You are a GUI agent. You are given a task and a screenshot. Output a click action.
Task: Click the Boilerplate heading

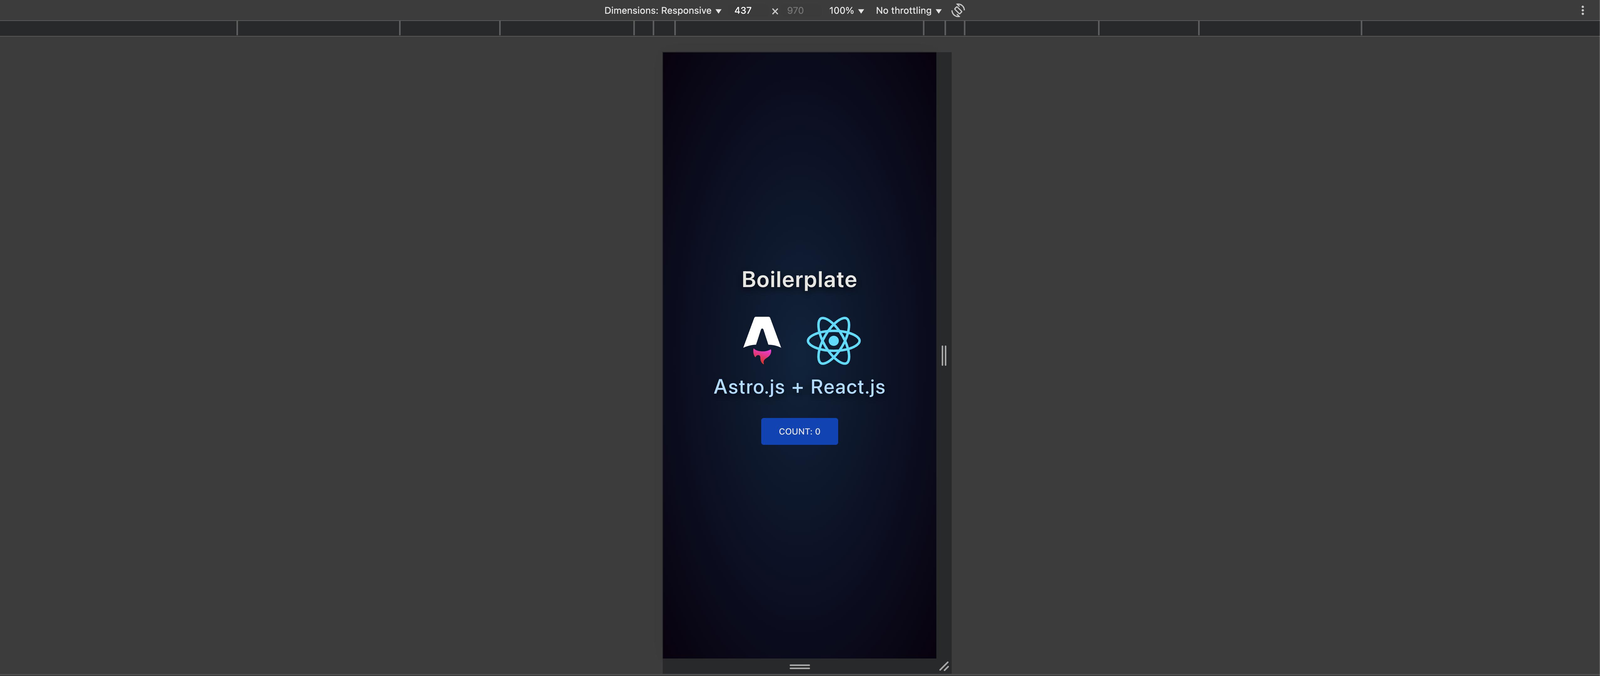[x=799, y=280]
